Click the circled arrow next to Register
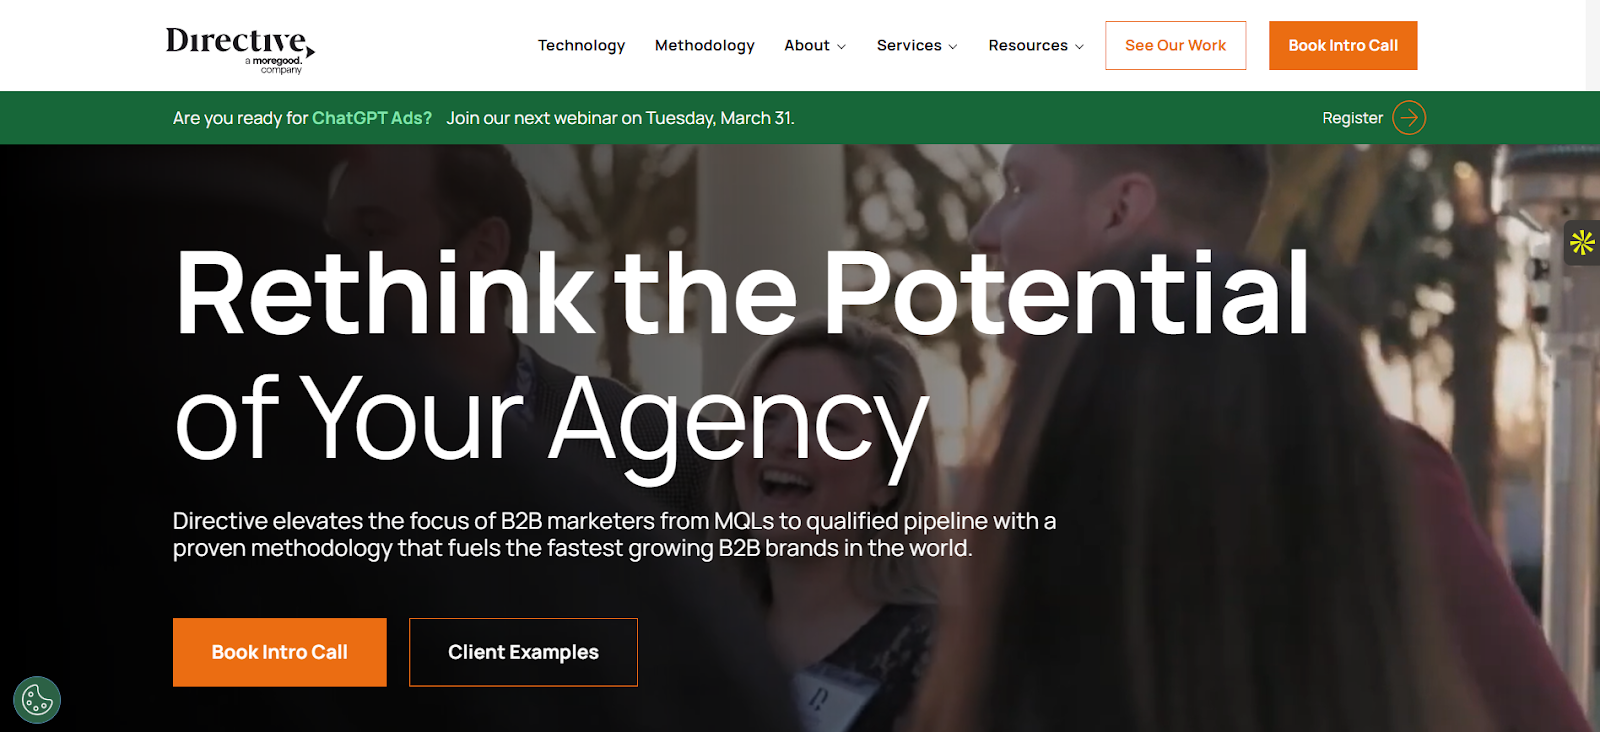The height and width of the screenshot is (732, 1600). [x=1409, y=118]
